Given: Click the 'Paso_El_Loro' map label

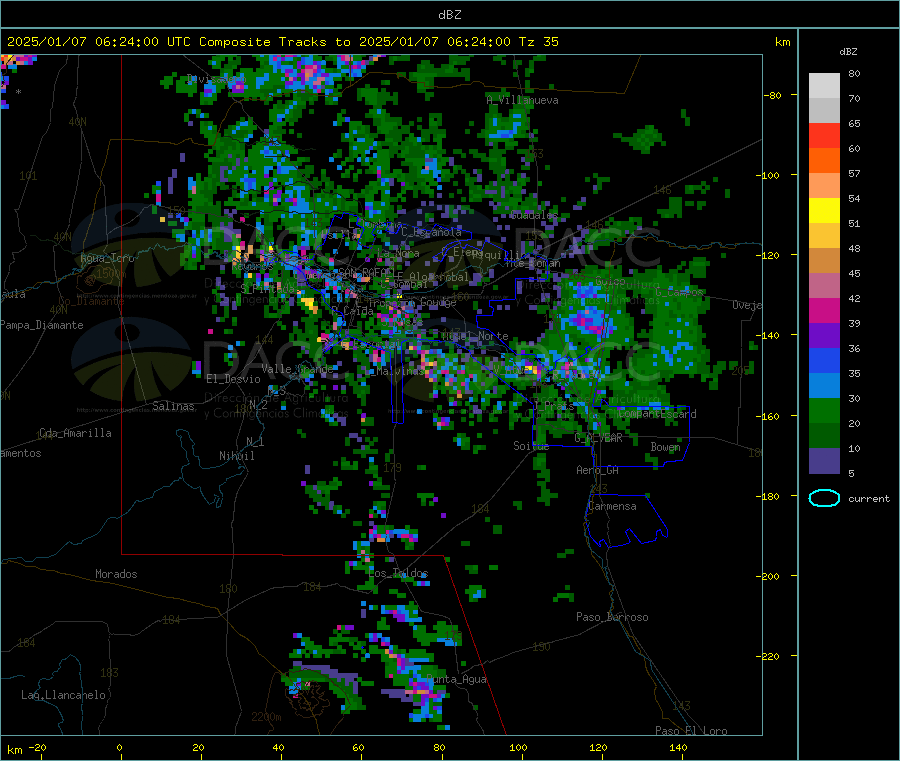Looking at the screenshot, I should (x=691, y=731).
